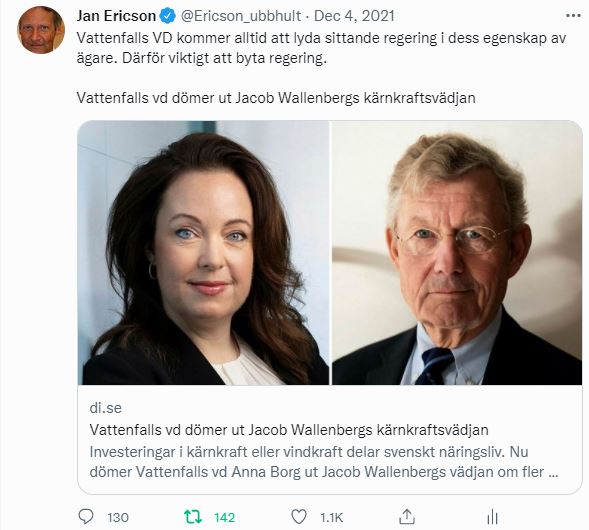Click the di.se domain label

(x=106, y=408)
